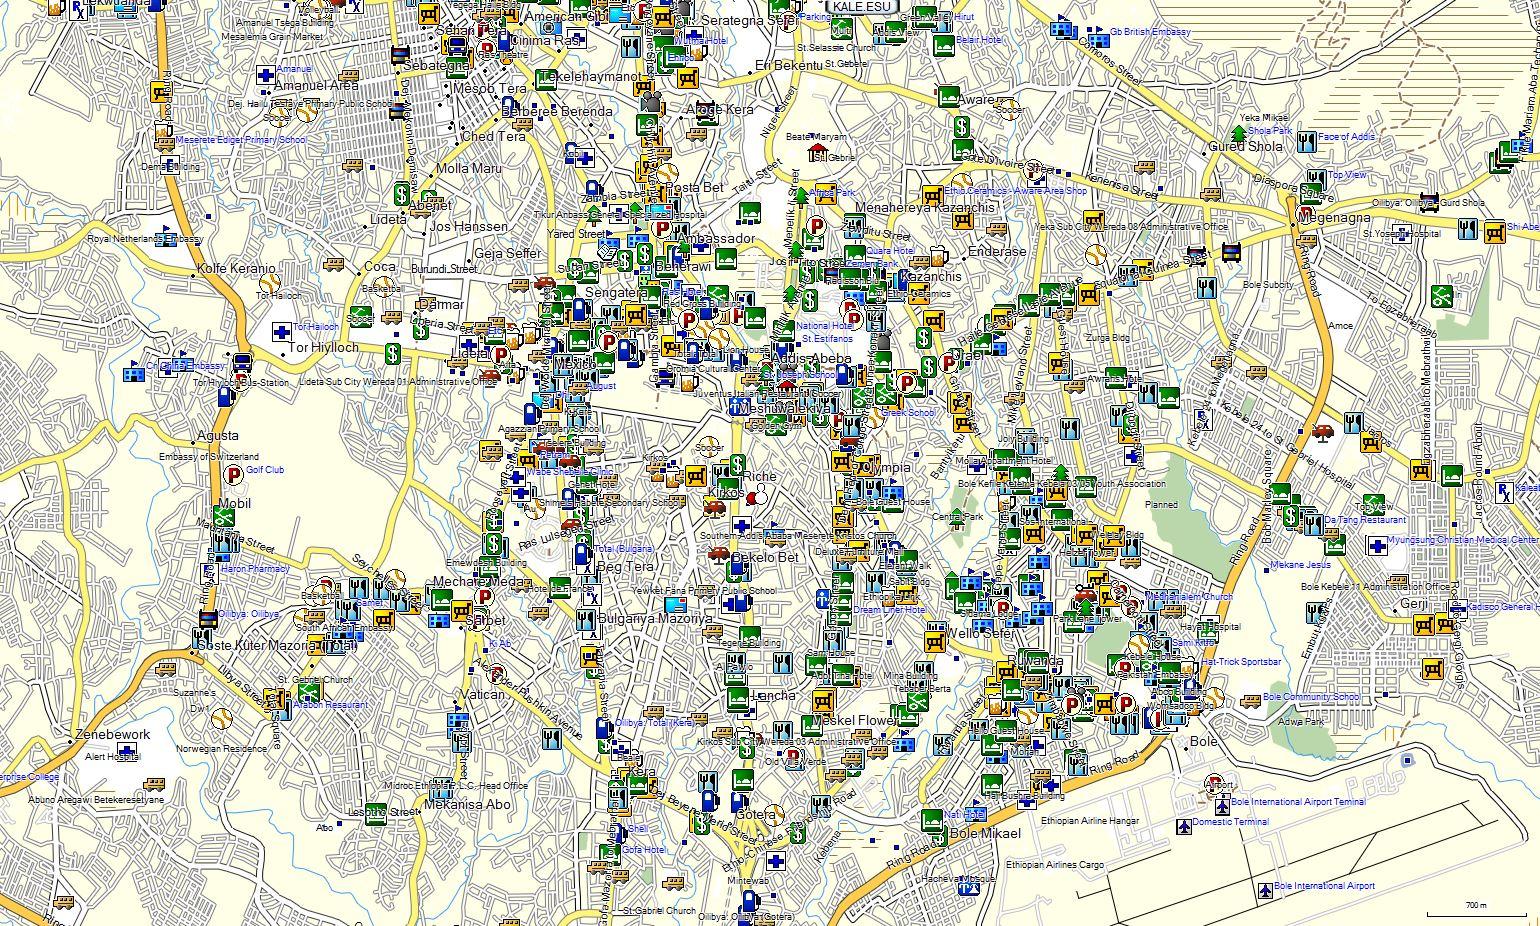This screenshot has width=1540, height=926.
Task: Click the Hacheva Mosque icon
Action: (x=967, y=886)
